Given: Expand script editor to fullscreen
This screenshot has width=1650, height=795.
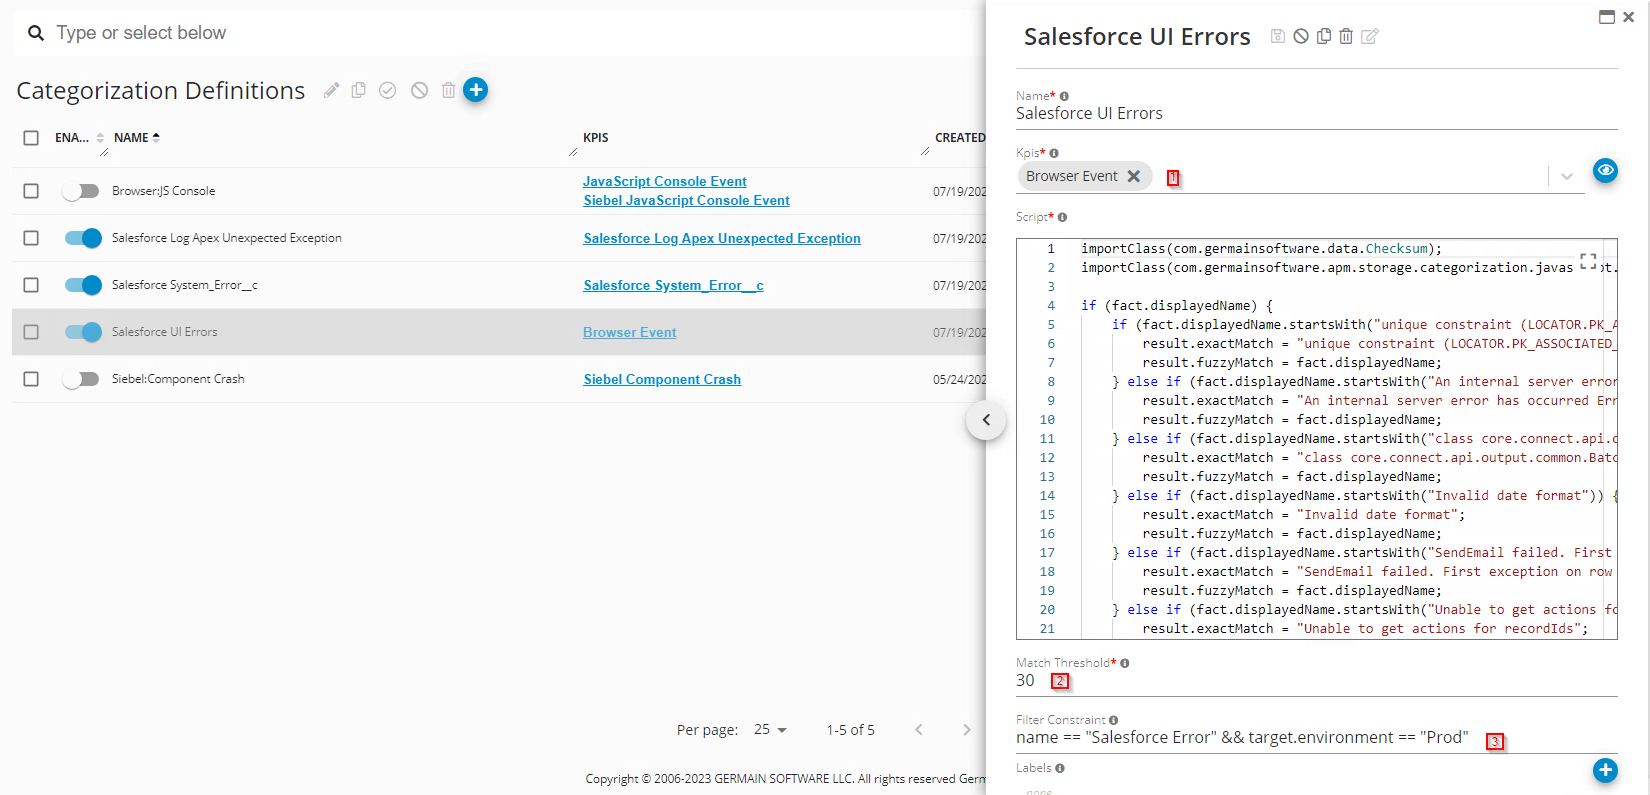Looking at the screenshot, I should 1587,262.
